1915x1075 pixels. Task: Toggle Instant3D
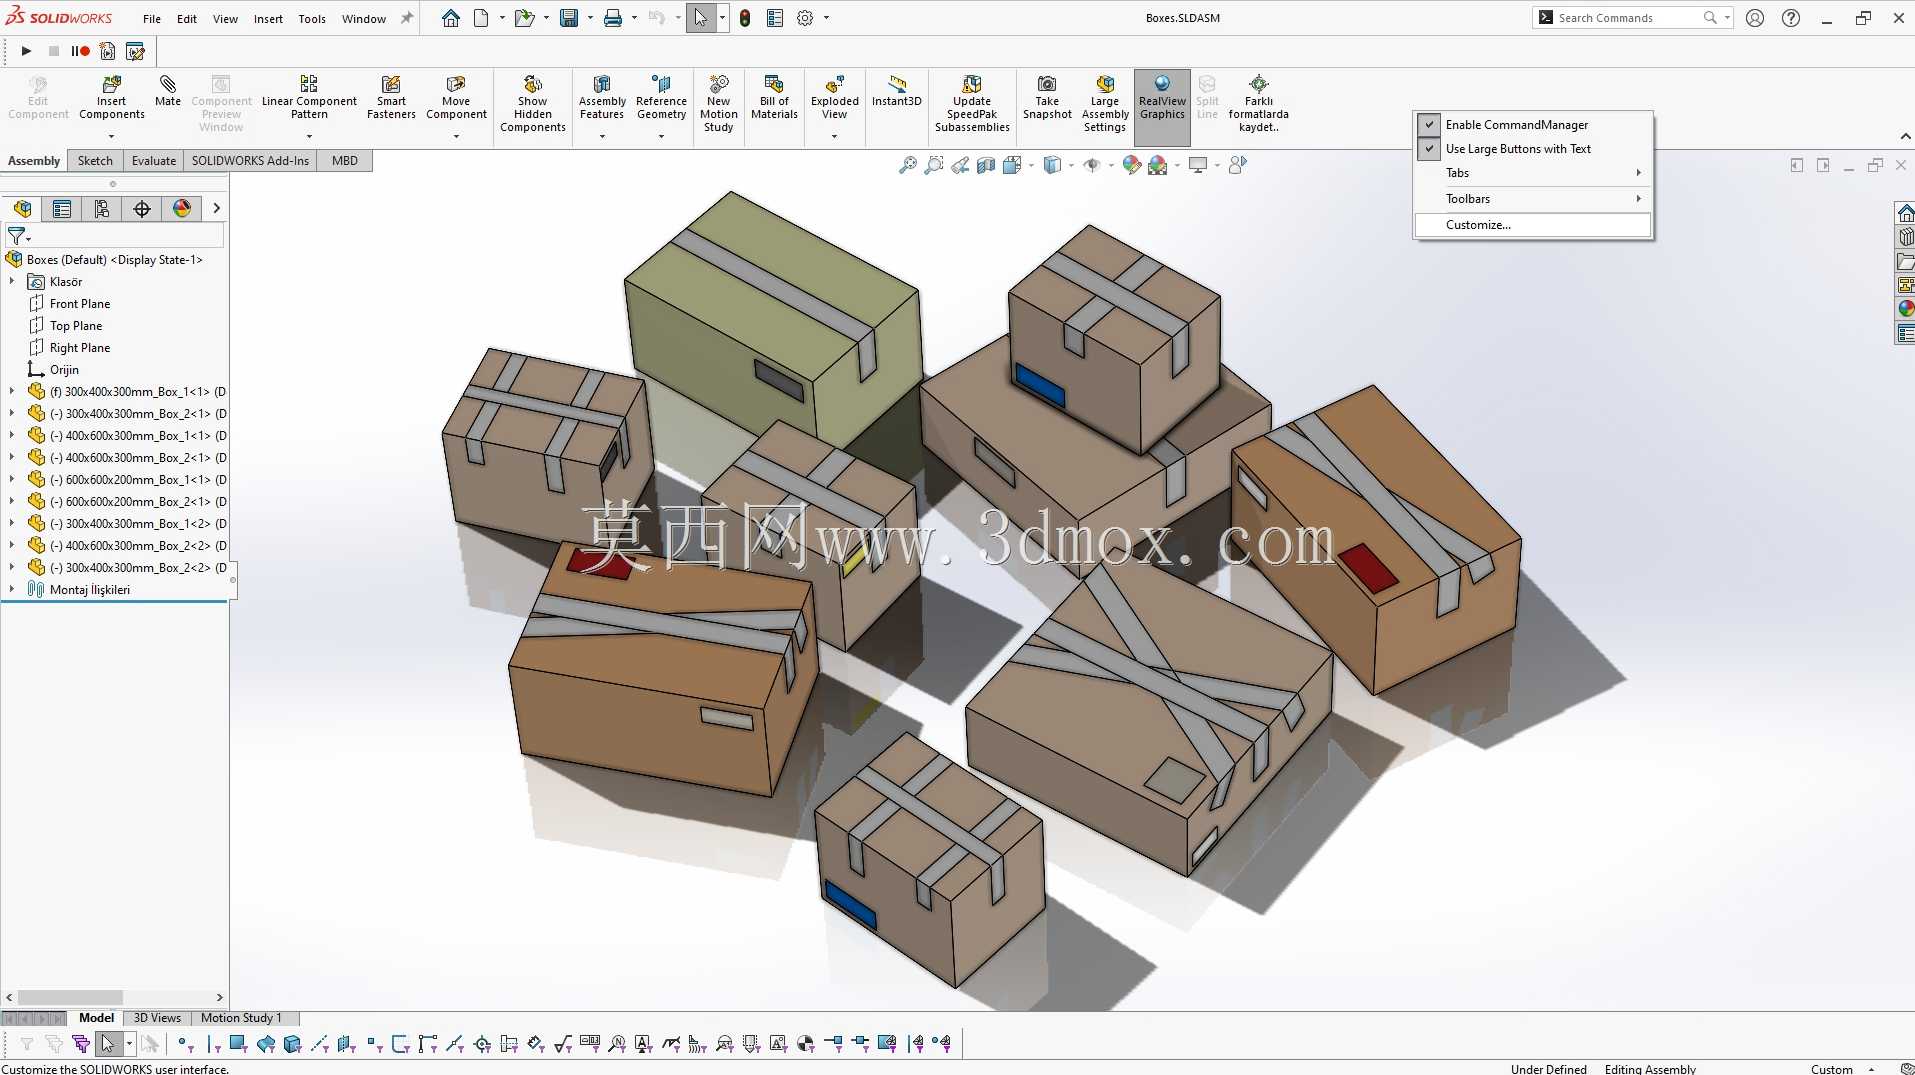click(x=896, y=91)
